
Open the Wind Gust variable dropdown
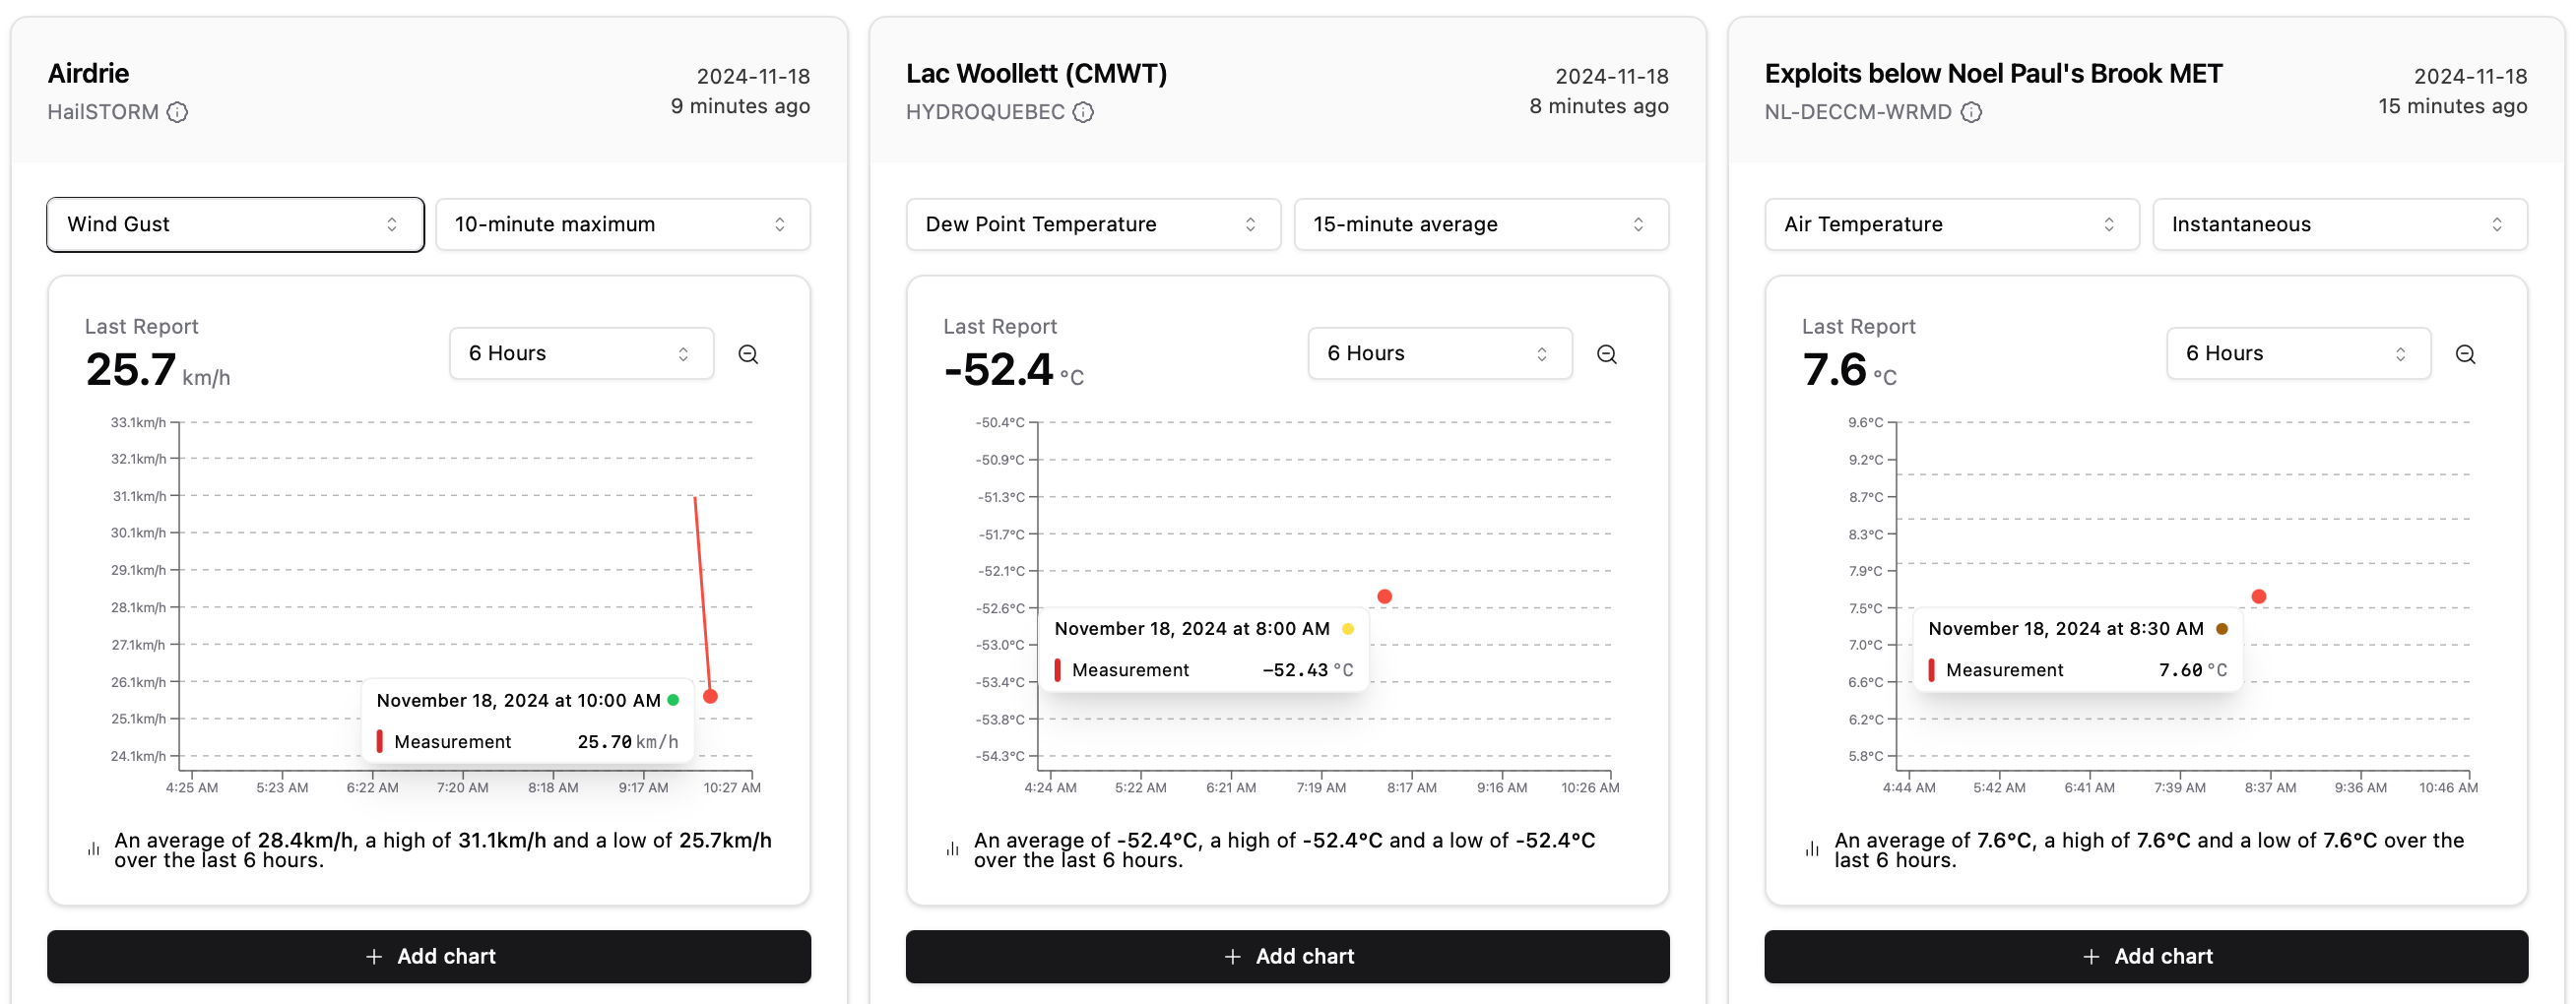pyautogui.click(x=235, y=224)
